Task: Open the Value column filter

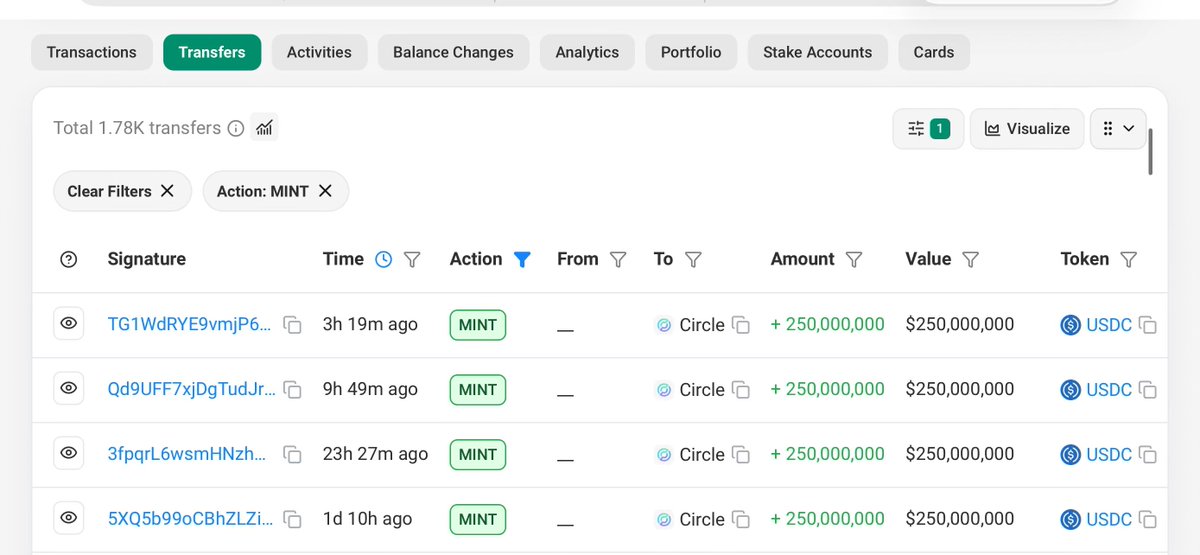Action: (970, 259)
